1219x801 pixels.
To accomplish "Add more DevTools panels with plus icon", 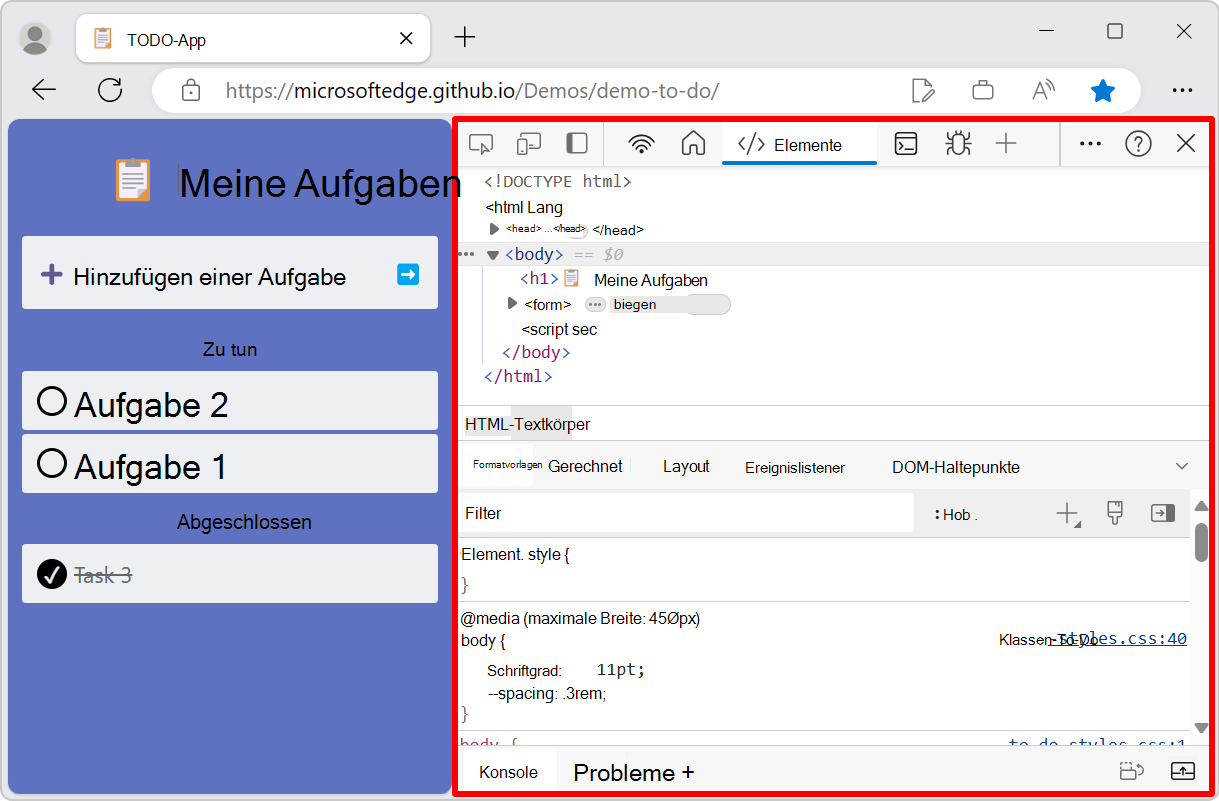I will click(1006, 143).
